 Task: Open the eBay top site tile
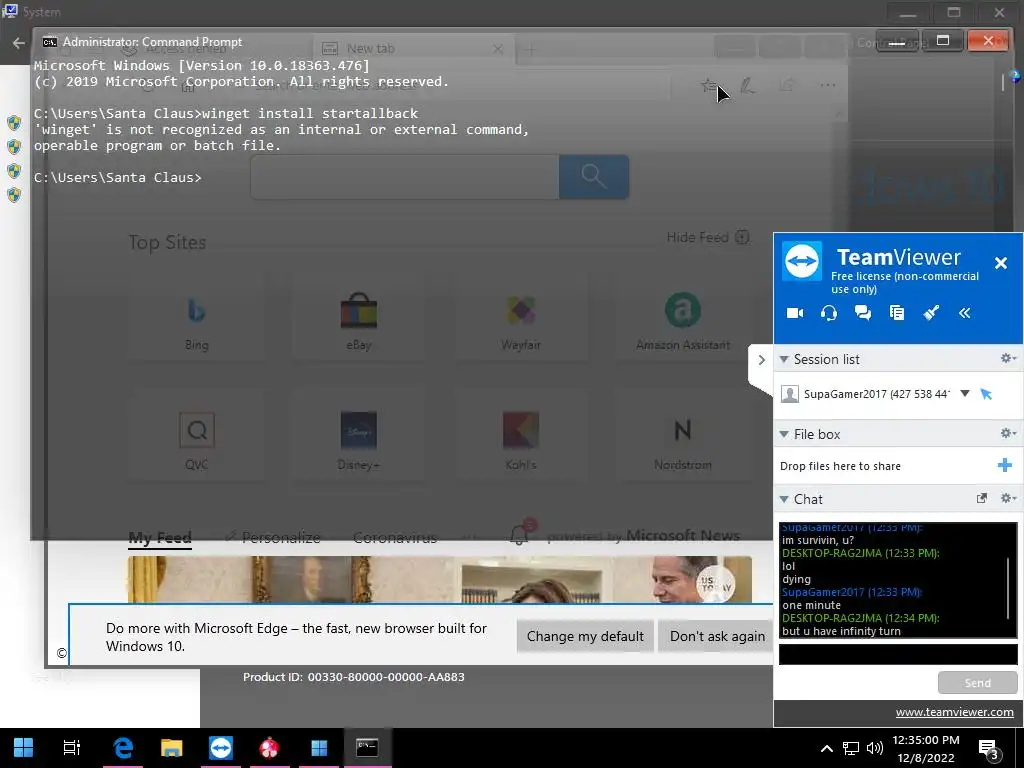[359, 321]
